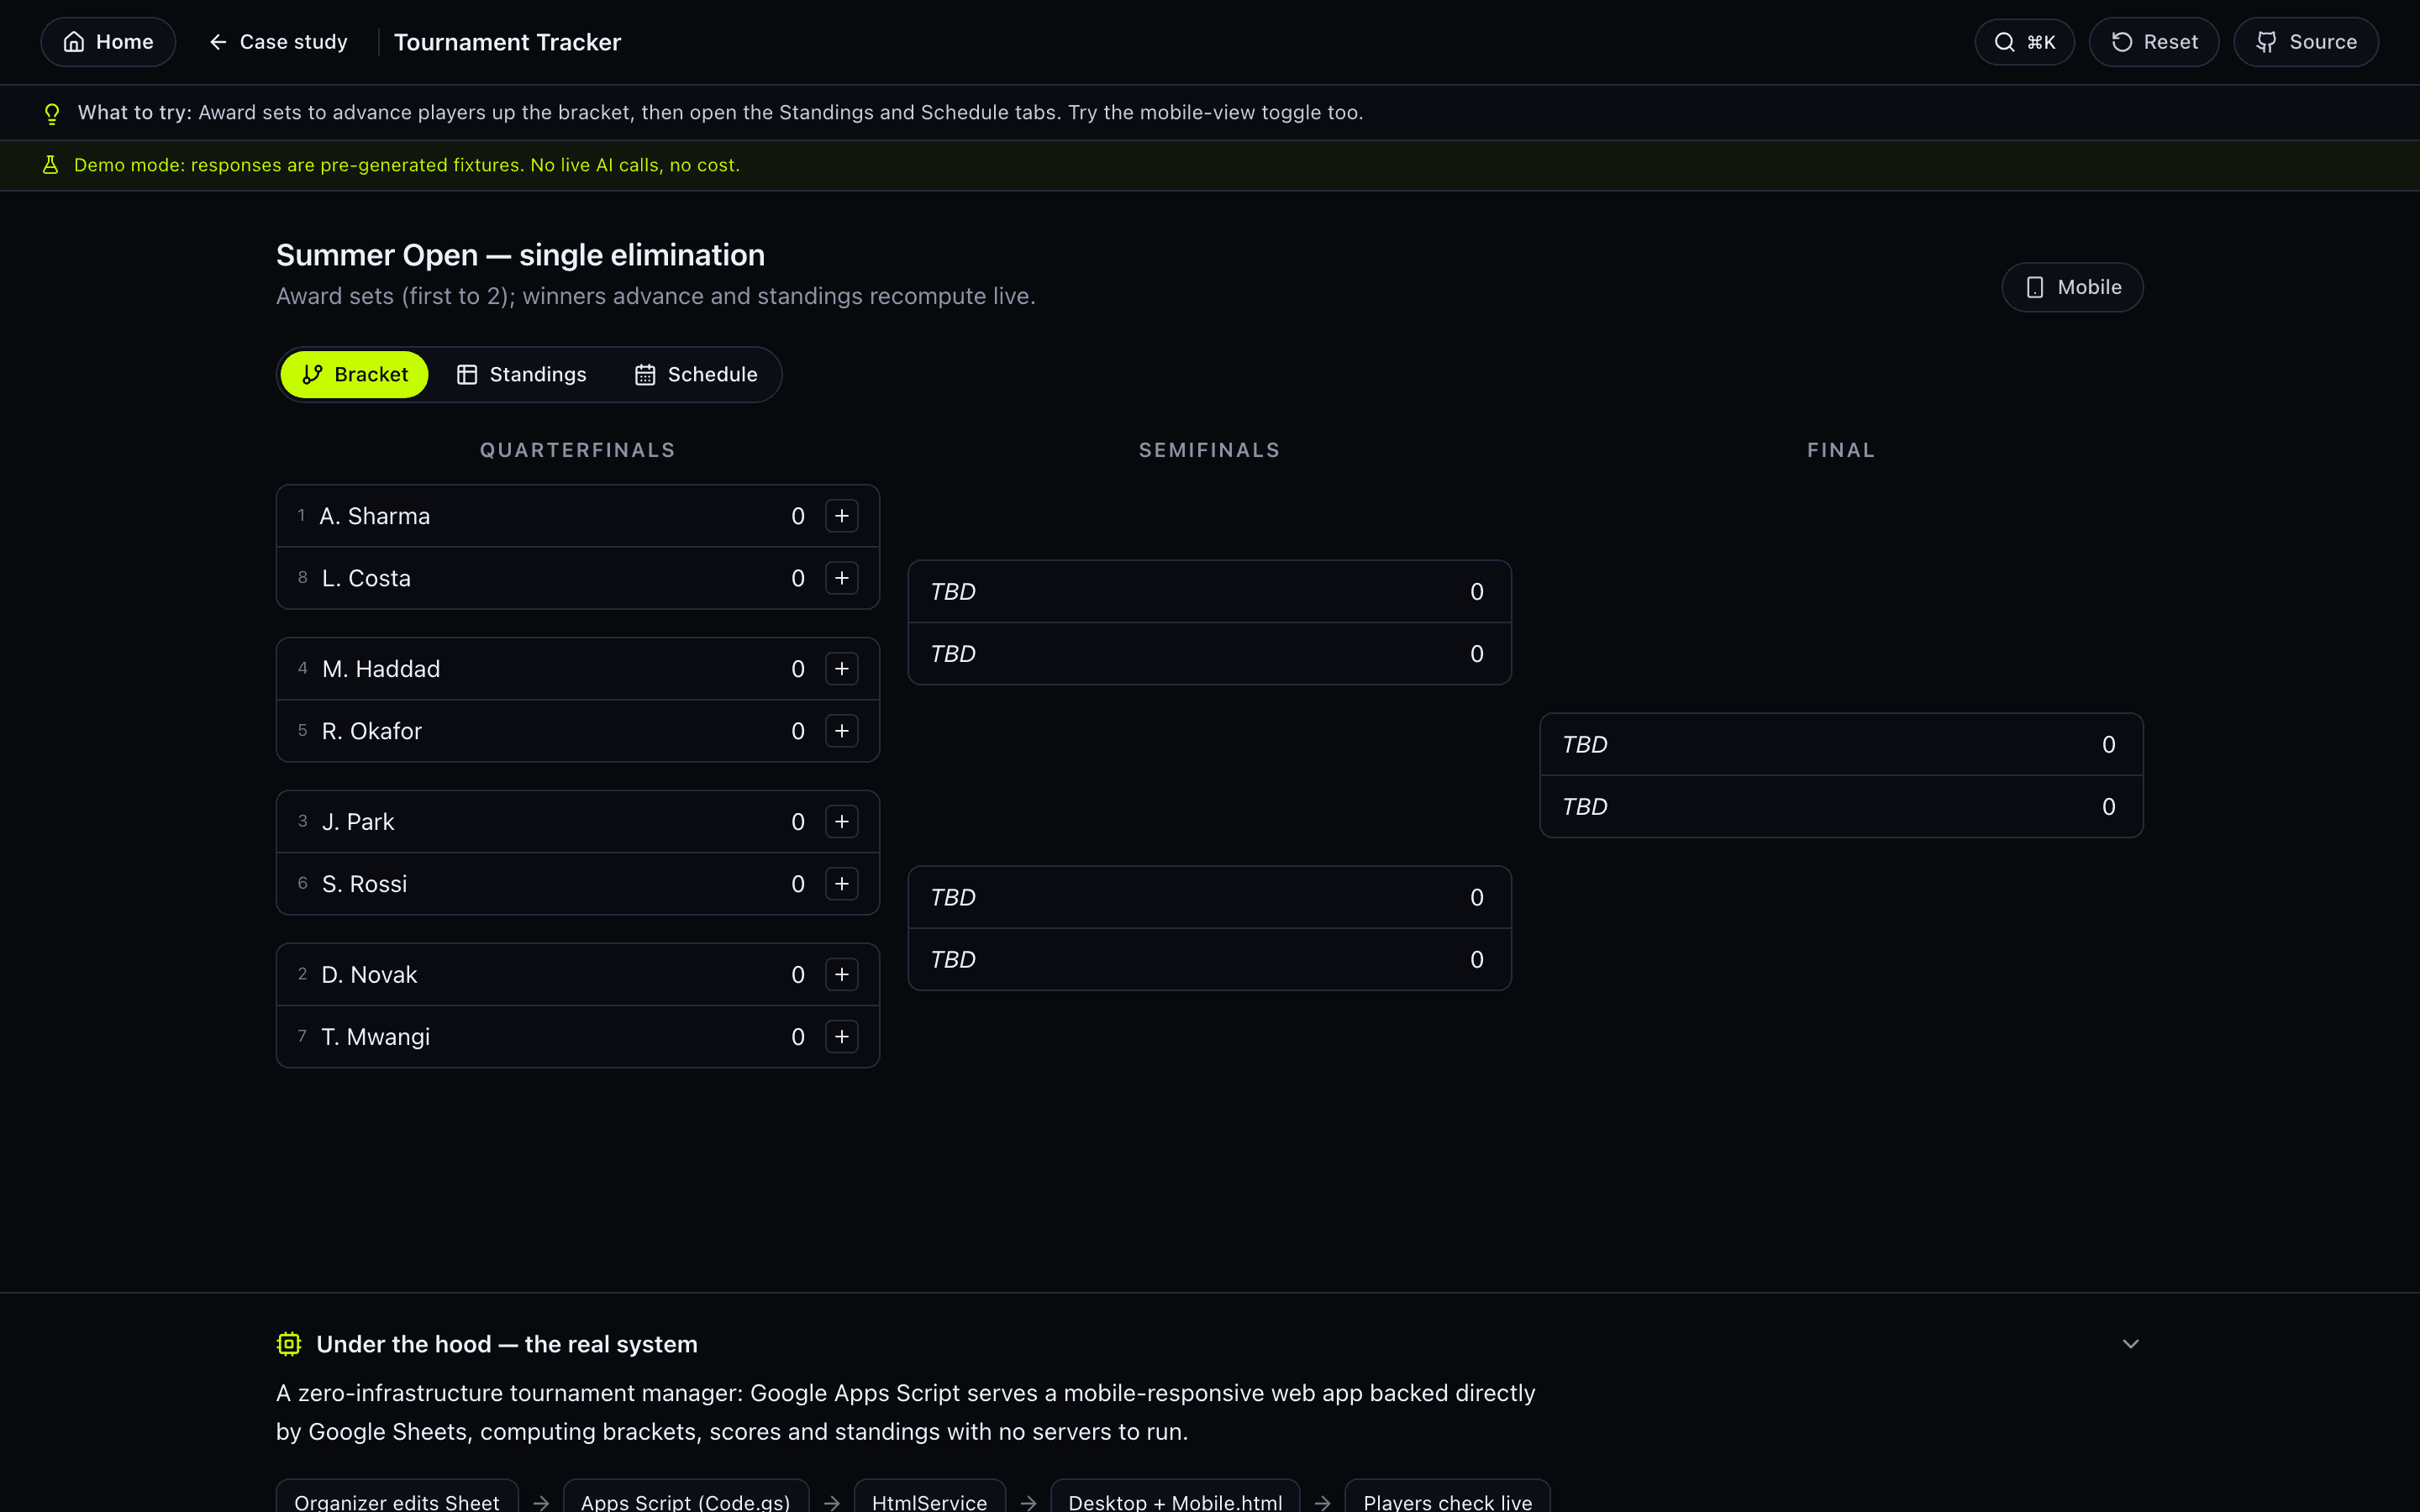Click the lightbulb tip icon
2420x1512 pixels.
(x=52, y=113)
